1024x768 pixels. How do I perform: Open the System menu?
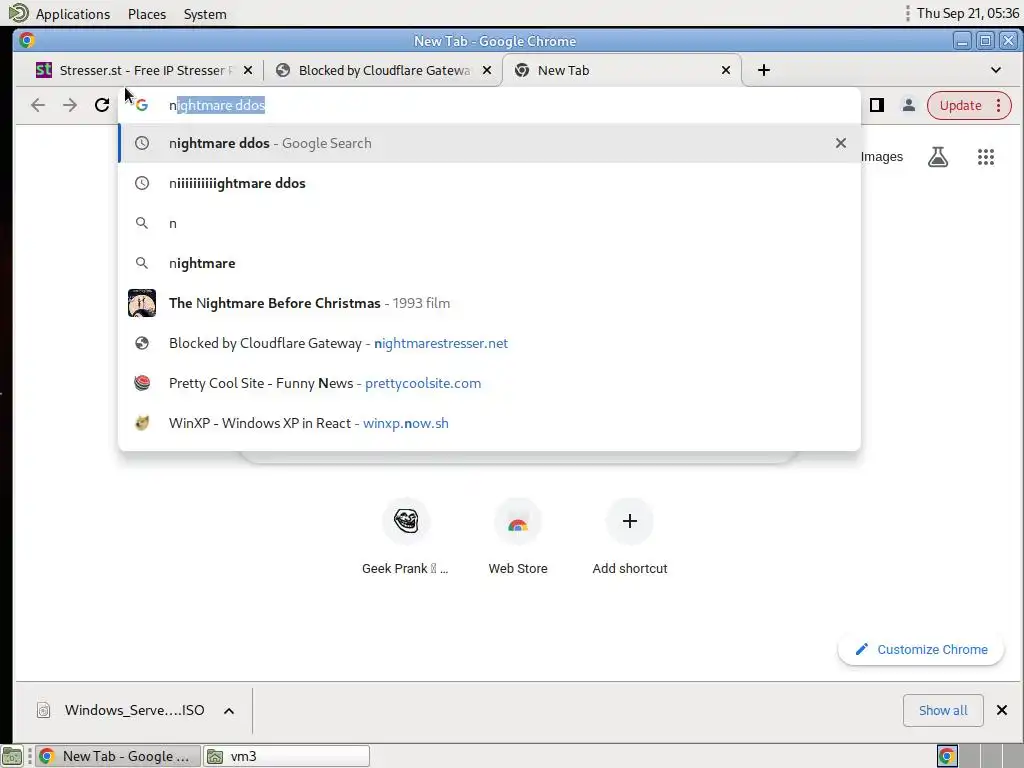pyautogui.click(x=205, y=14)
